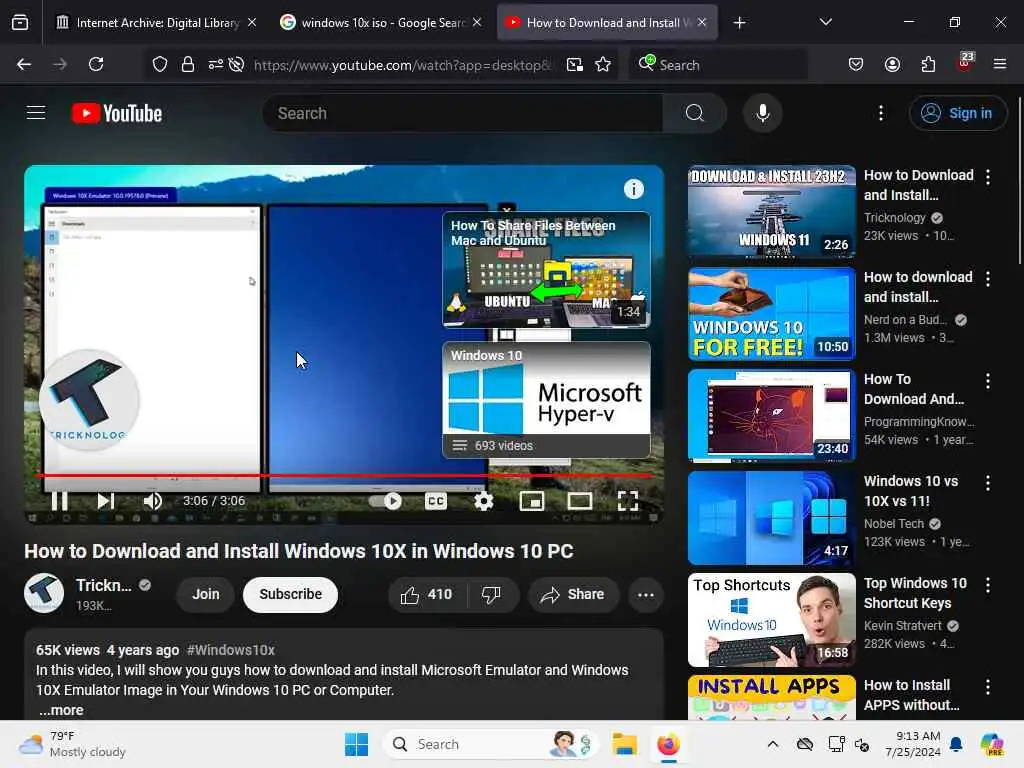Click the YouTube search magnifier button
Image resolution: width=1024 pixels, height=768 pixels.
[x=694, y=113]
